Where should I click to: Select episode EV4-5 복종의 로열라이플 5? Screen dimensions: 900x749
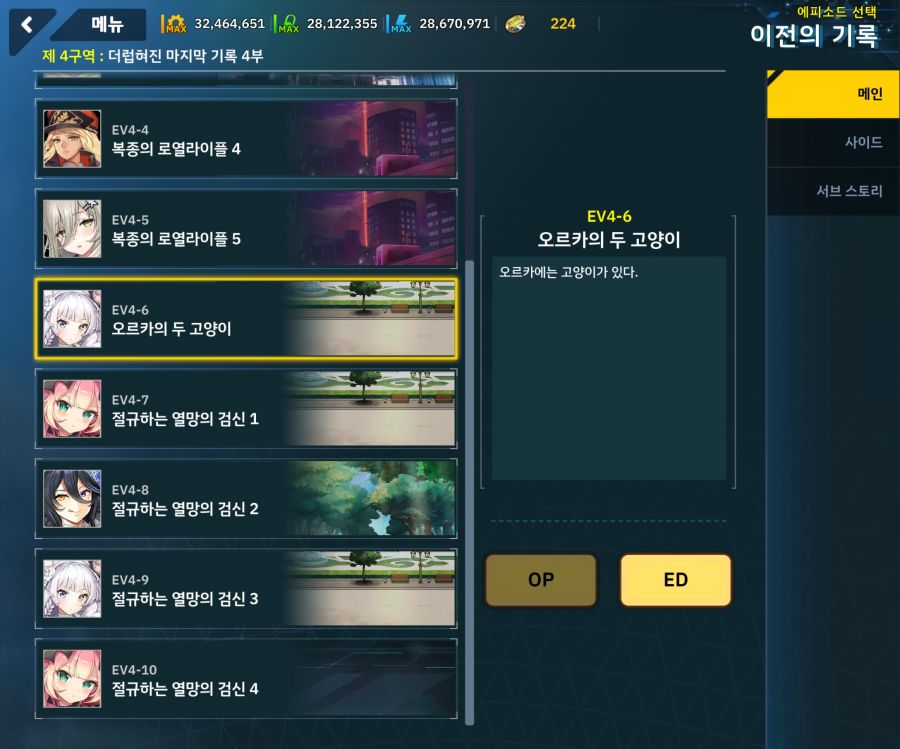click(246, 228)
